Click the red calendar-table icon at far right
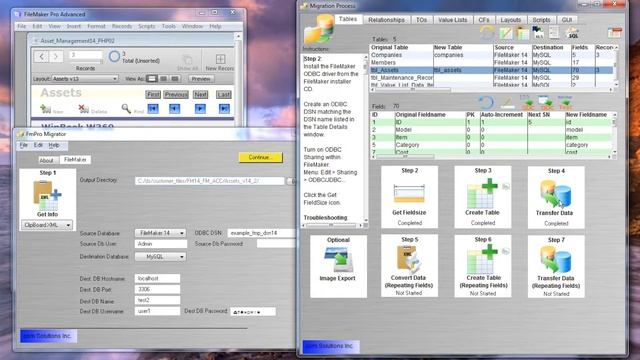 [614, 33]
